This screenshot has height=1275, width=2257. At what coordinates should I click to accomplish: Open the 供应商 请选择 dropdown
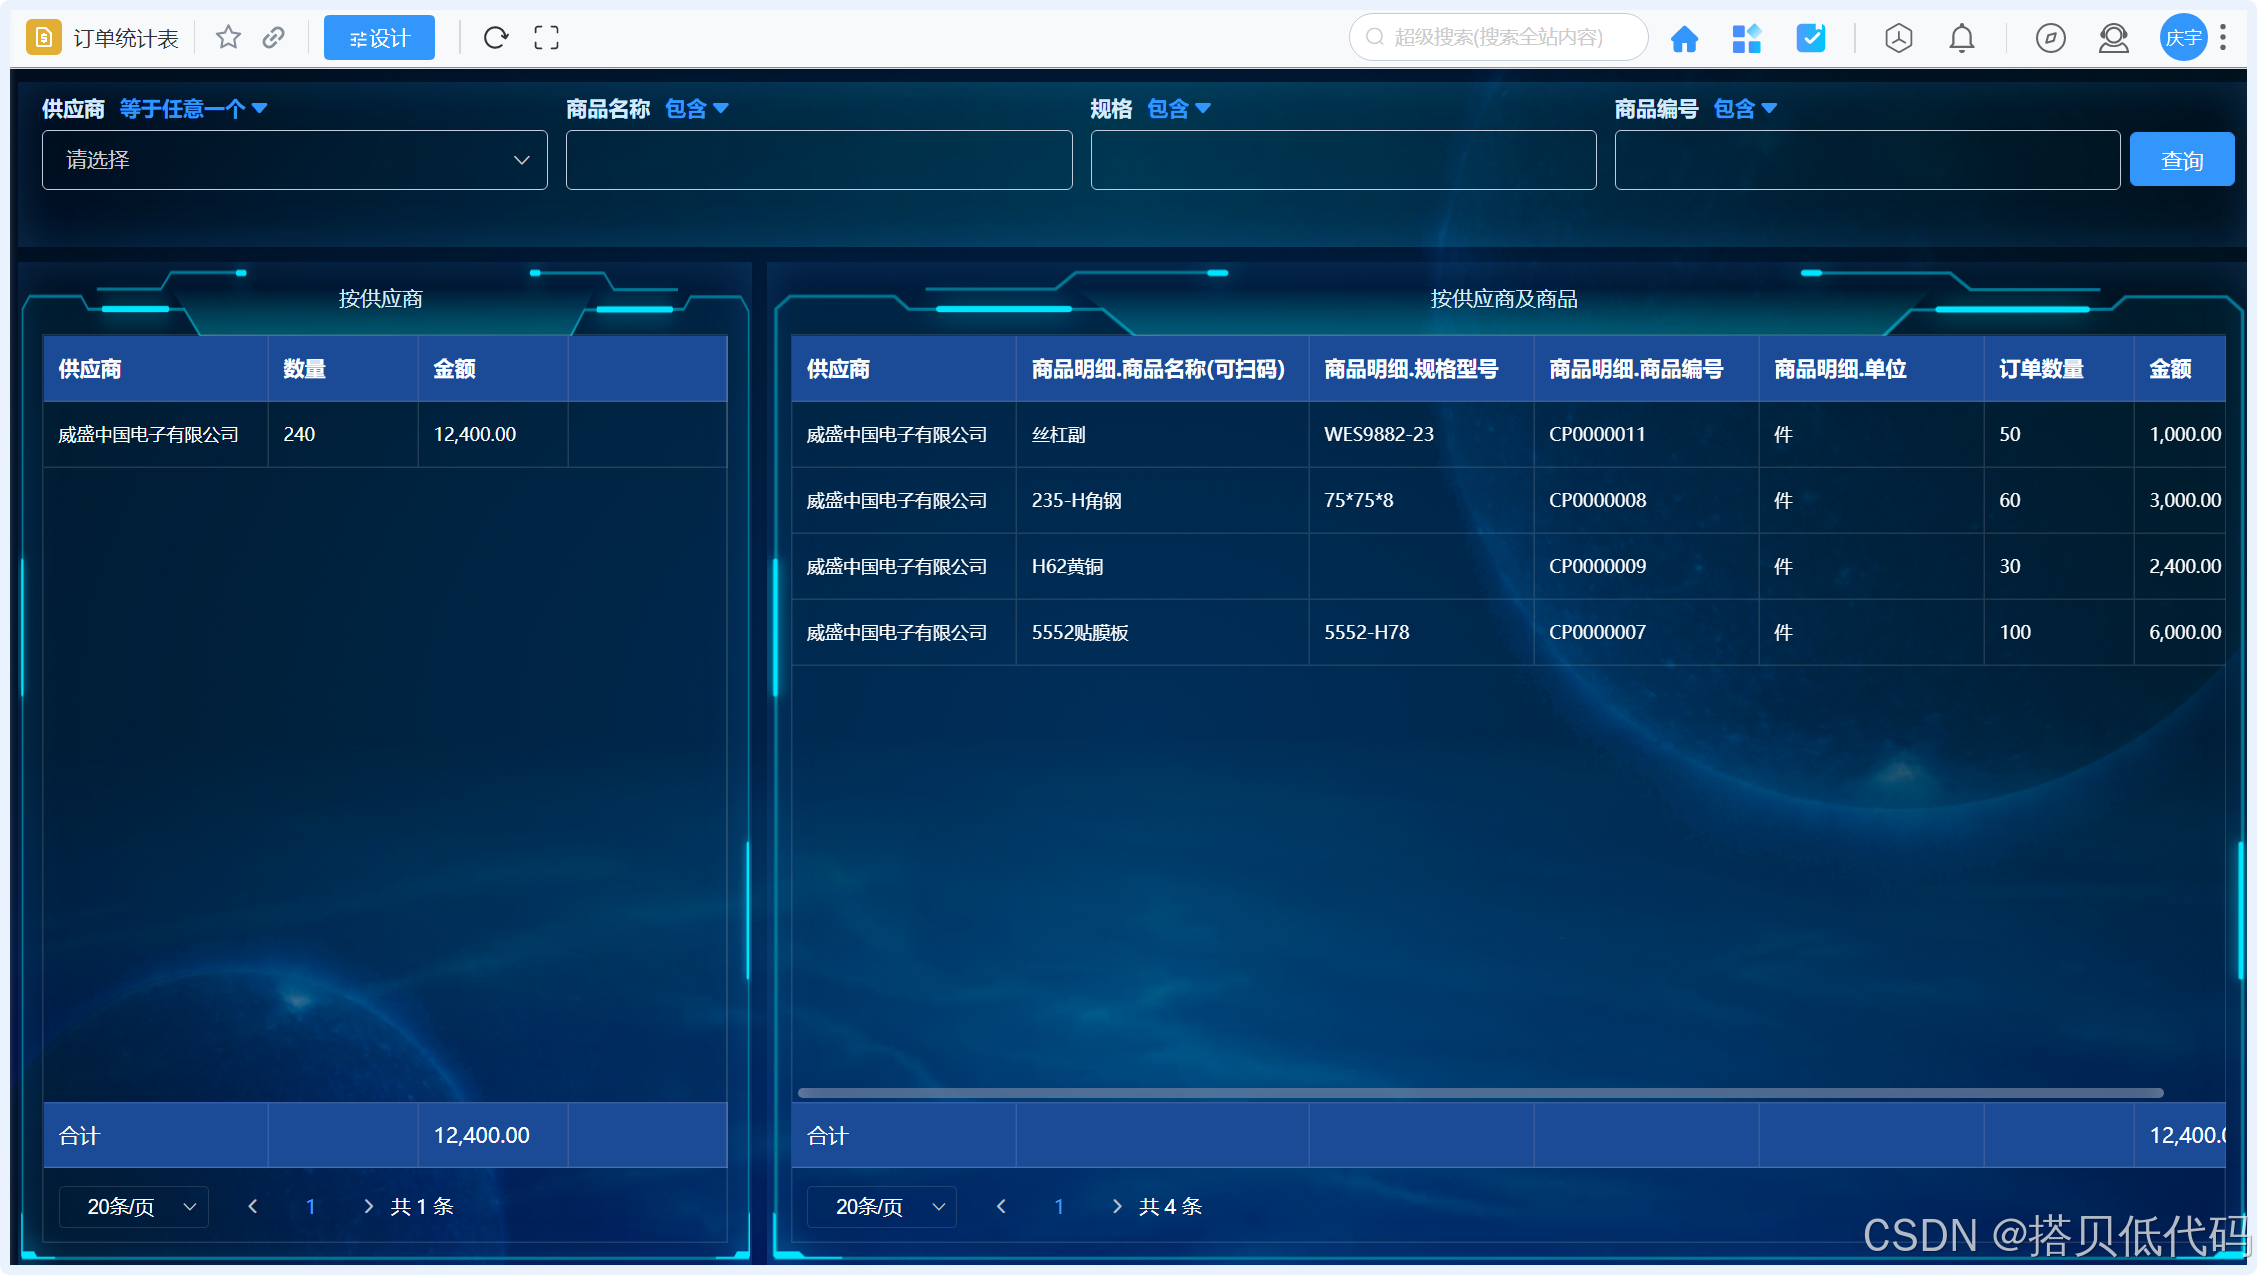[x=295, y=160]
